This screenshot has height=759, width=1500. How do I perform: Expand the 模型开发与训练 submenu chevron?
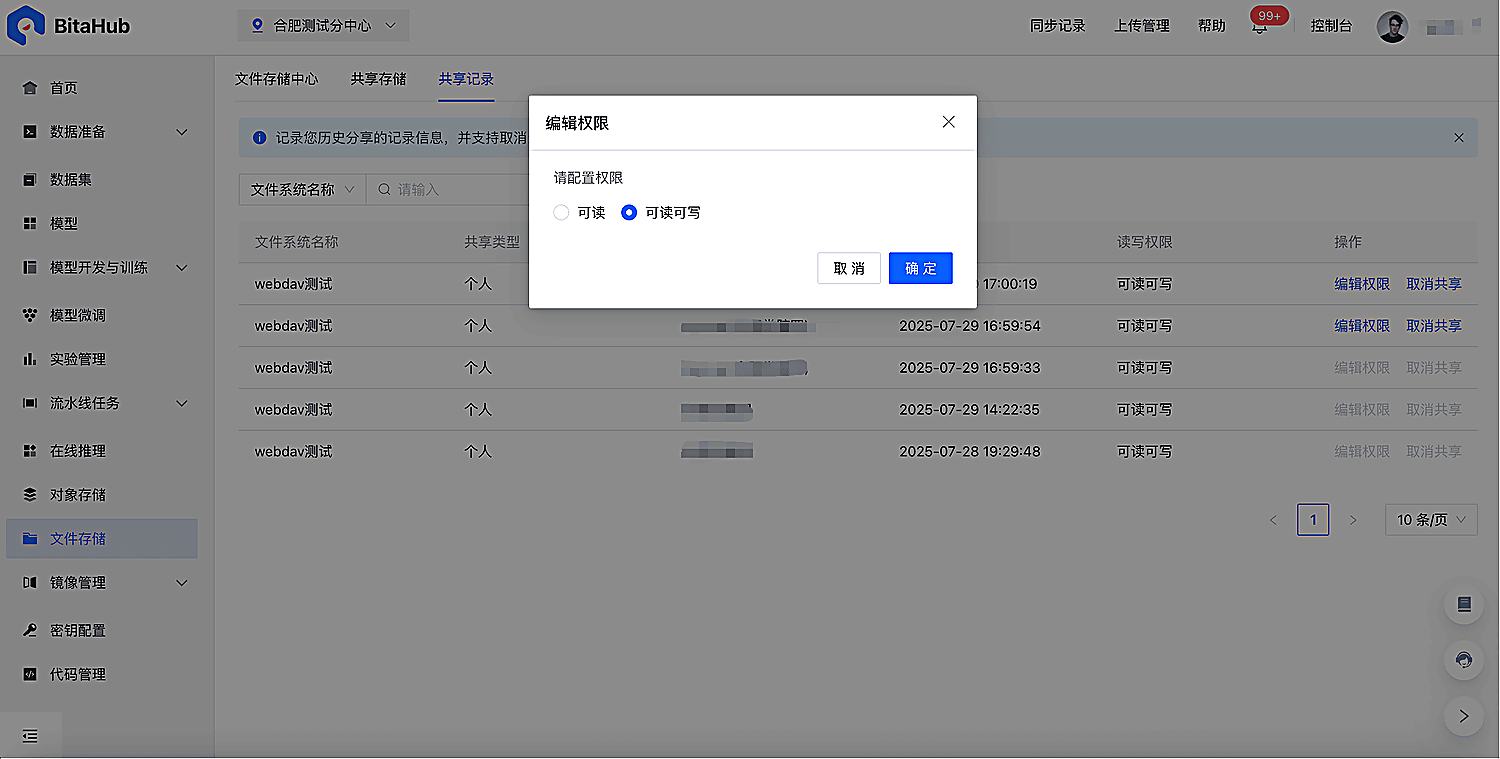coord(182,268)
